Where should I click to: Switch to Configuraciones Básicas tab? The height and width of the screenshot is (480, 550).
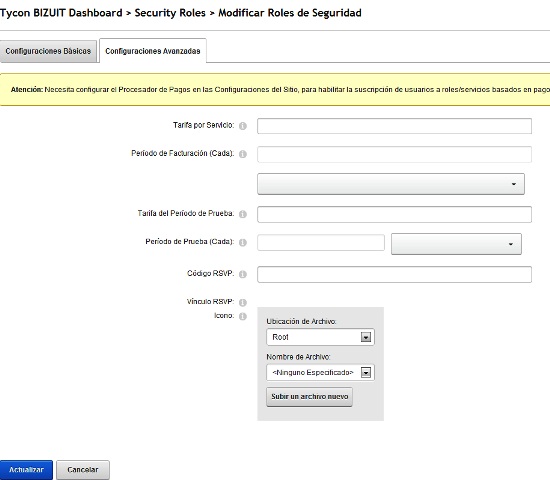click(48, 51)
